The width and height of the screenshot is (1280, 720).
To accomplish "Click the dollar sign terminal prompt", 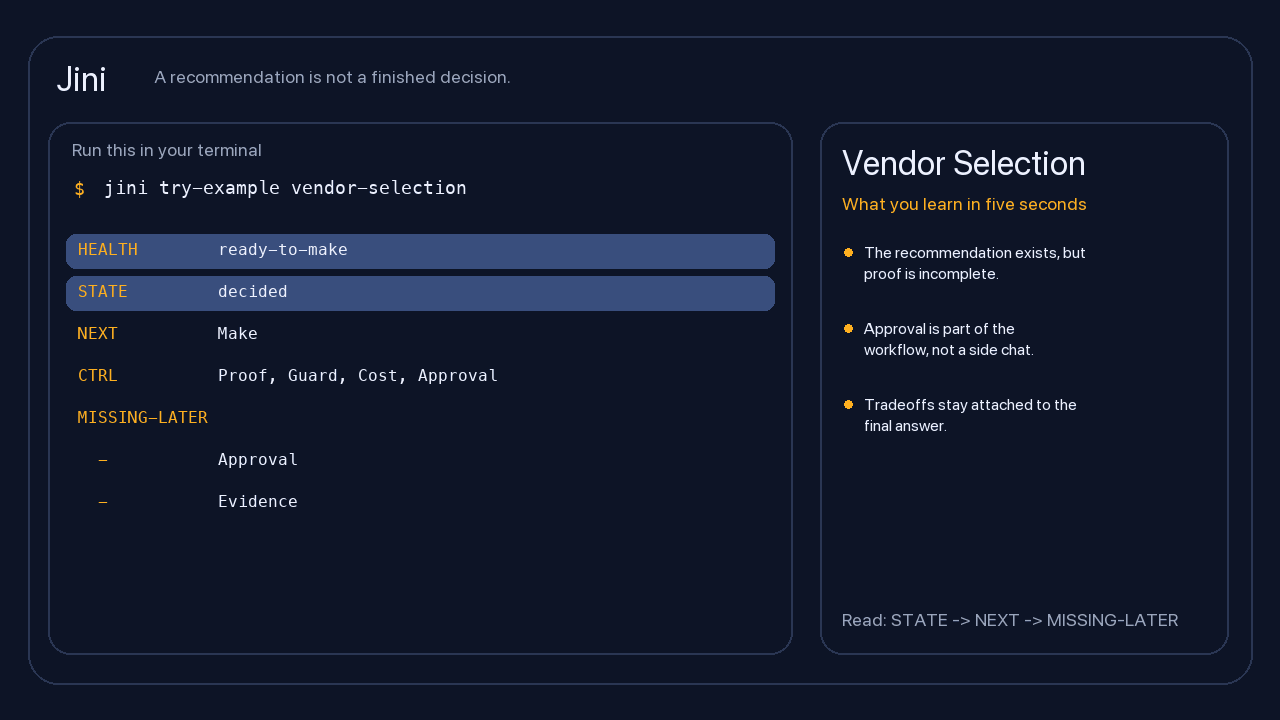I will [x=80, y=189].
